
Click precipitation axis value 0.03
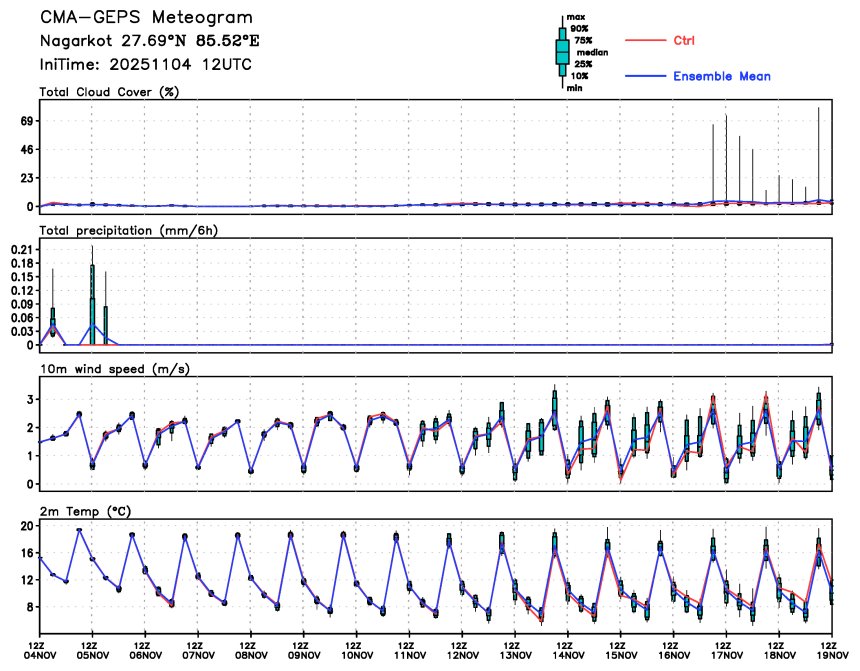point(21,331)
